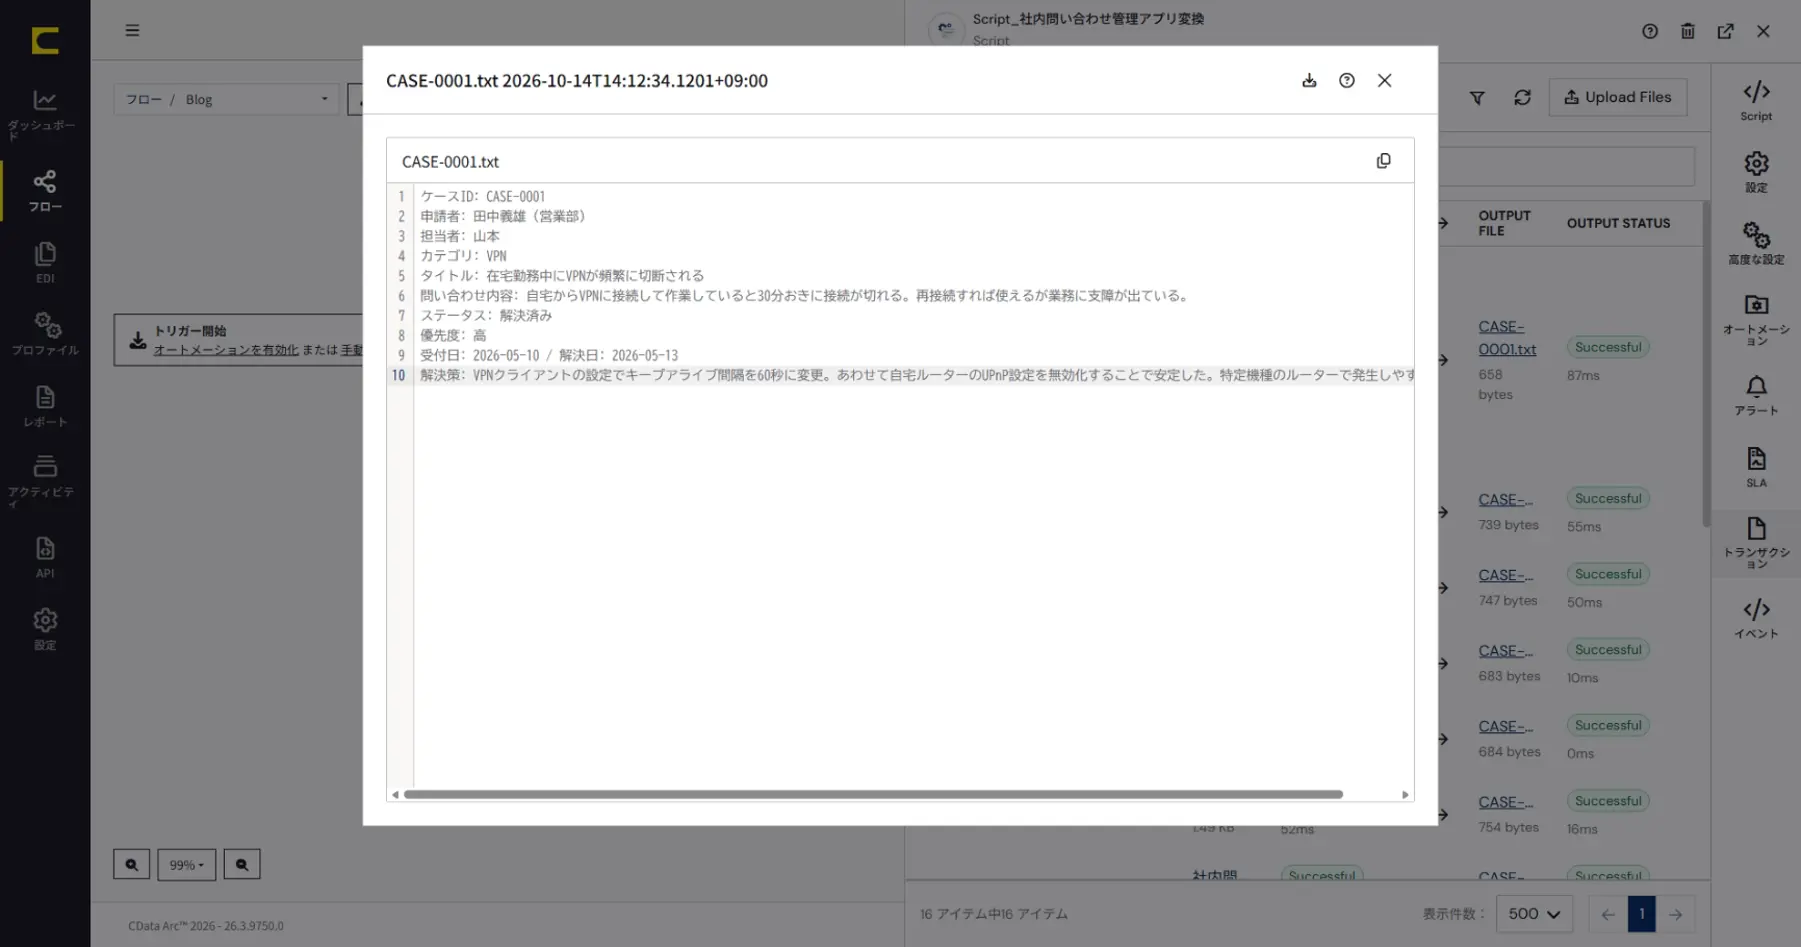Open the レポート section in the sidebar
The width and height of the screenshot is (1801, 947).
click(x=44, y=406)
